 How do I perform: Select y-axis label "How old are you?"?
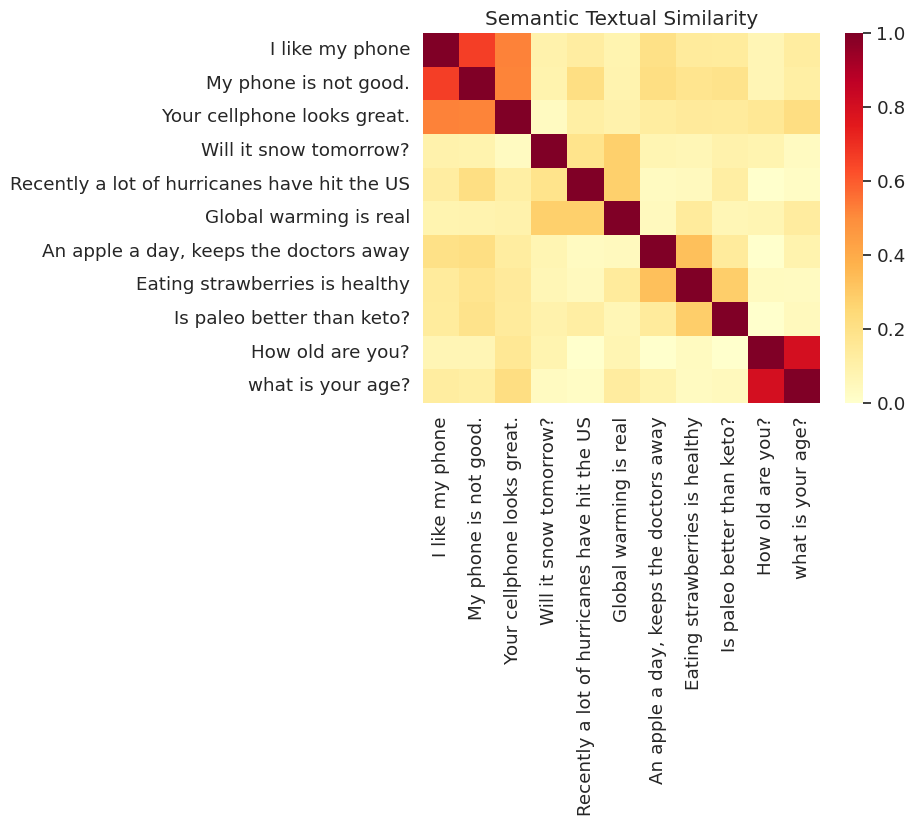[x=330, y=352]
